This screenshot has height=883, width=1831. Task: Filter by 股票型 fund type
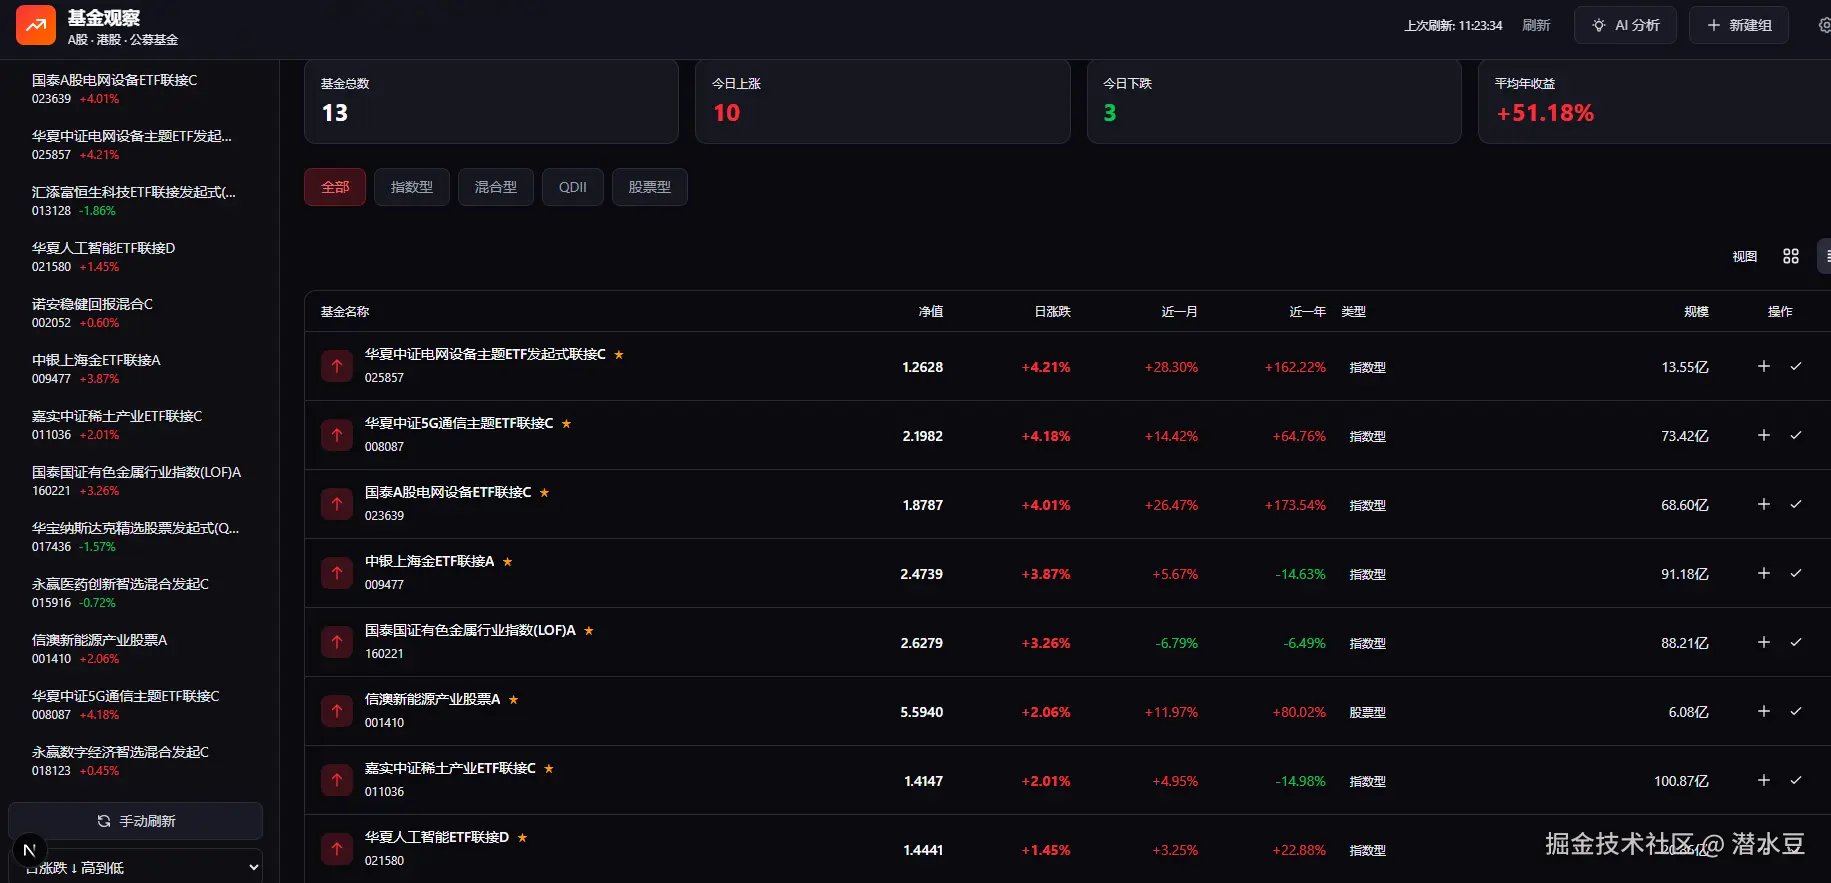649,187
